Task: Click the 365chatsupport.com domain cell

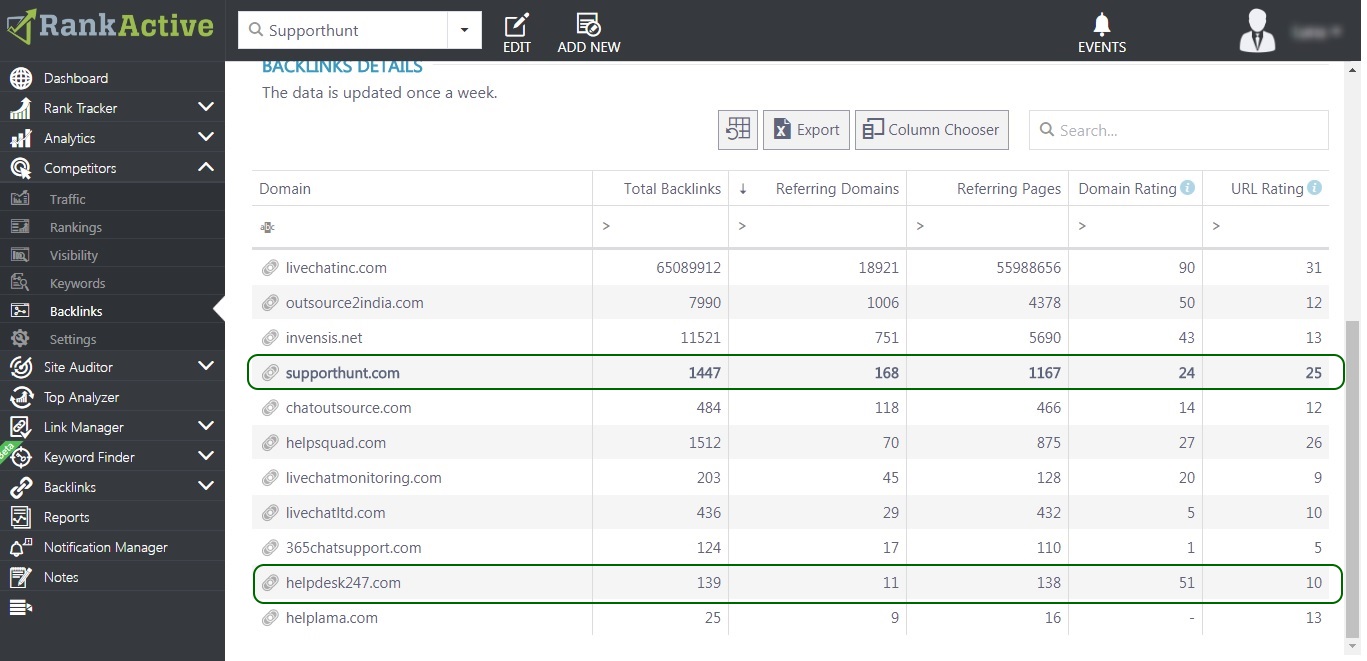Action: point(422,548)
